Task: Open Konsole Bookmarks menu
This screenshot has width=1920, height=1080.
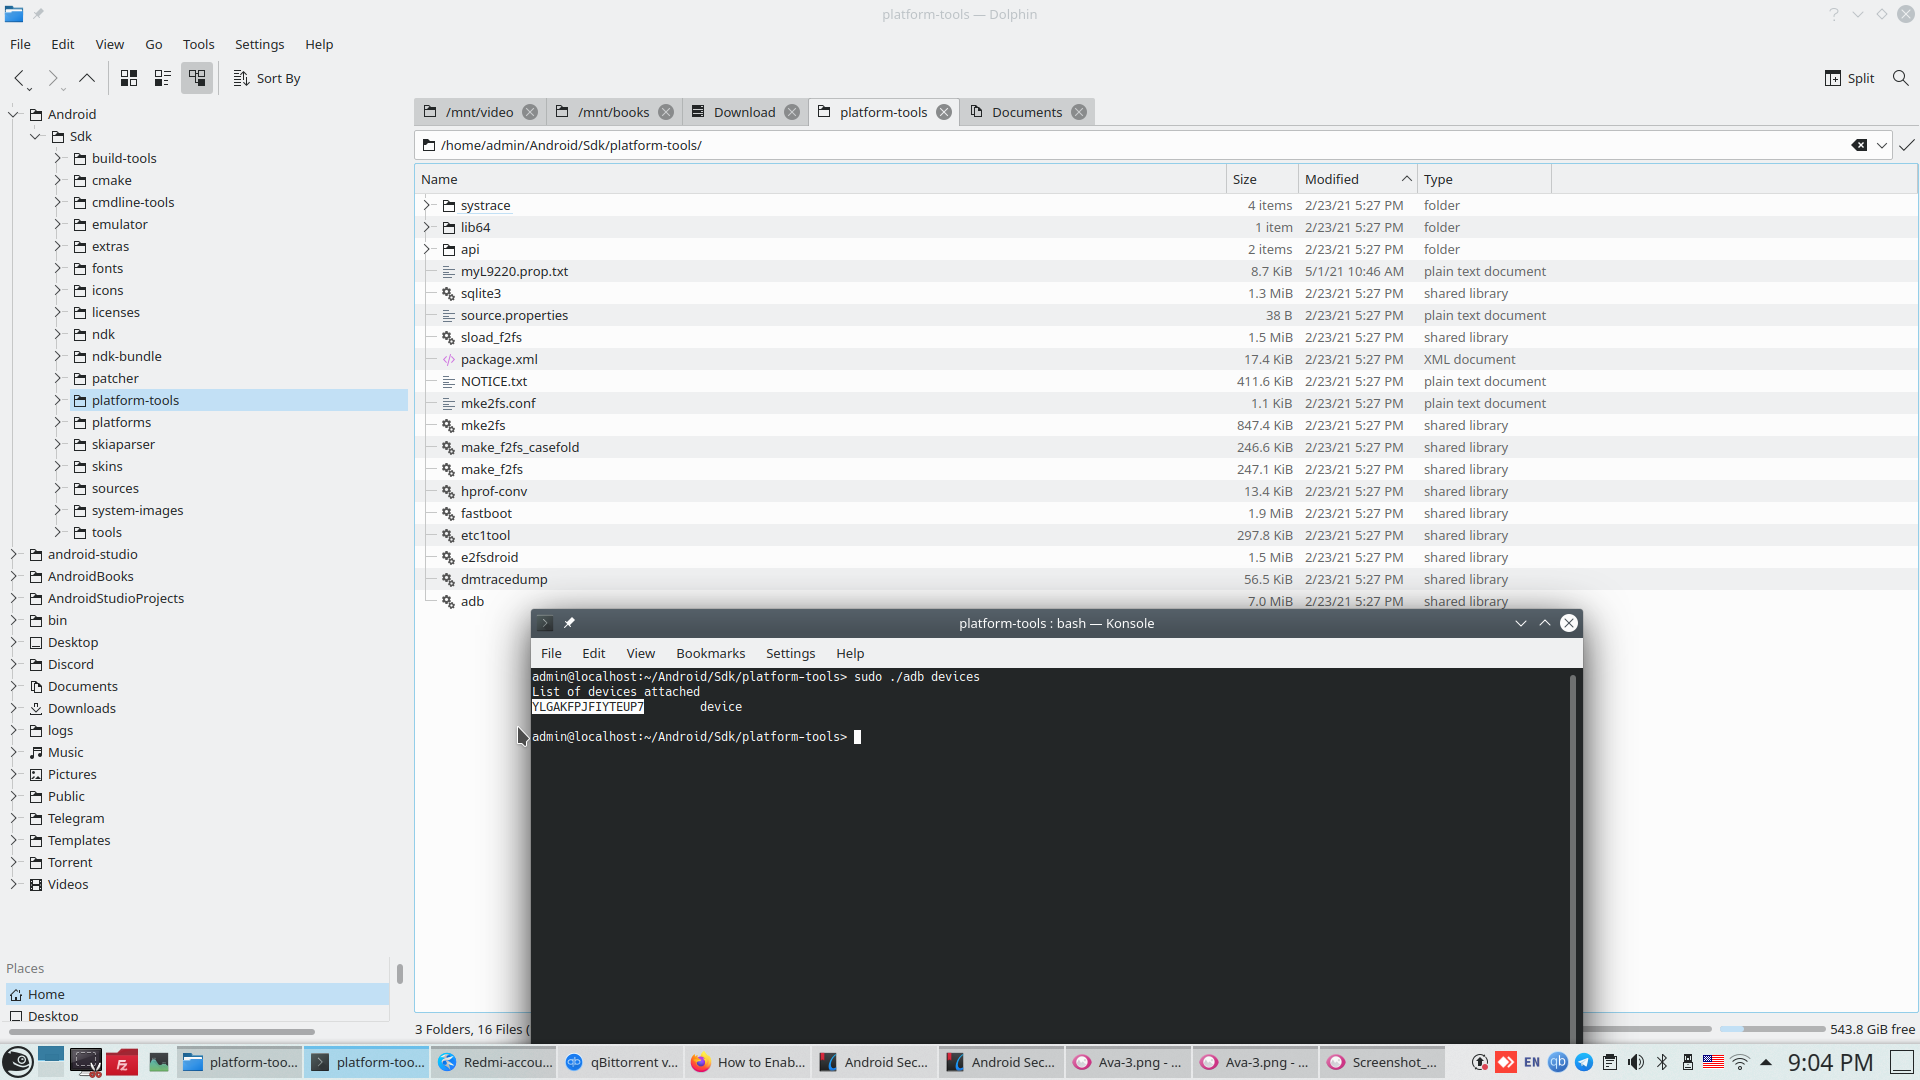Action: tap(710, 653)
